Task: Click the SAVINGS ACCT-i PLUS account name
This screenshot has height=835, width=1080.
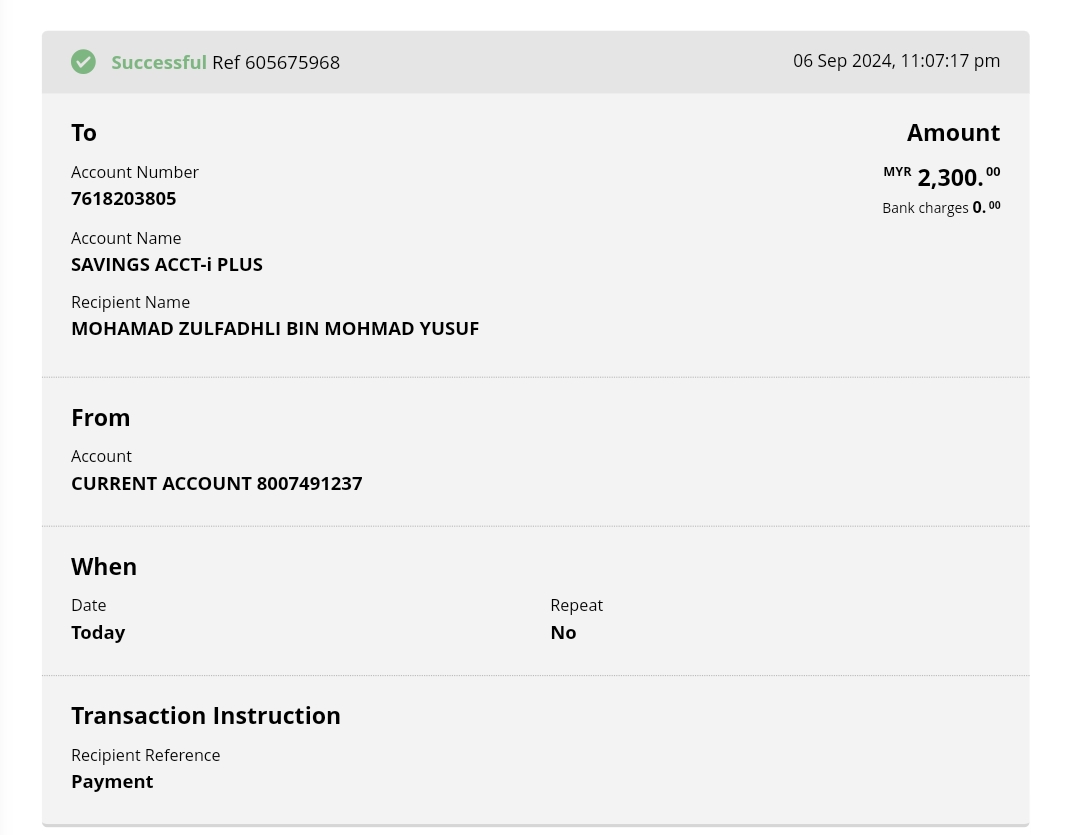Action: point(166,264)
